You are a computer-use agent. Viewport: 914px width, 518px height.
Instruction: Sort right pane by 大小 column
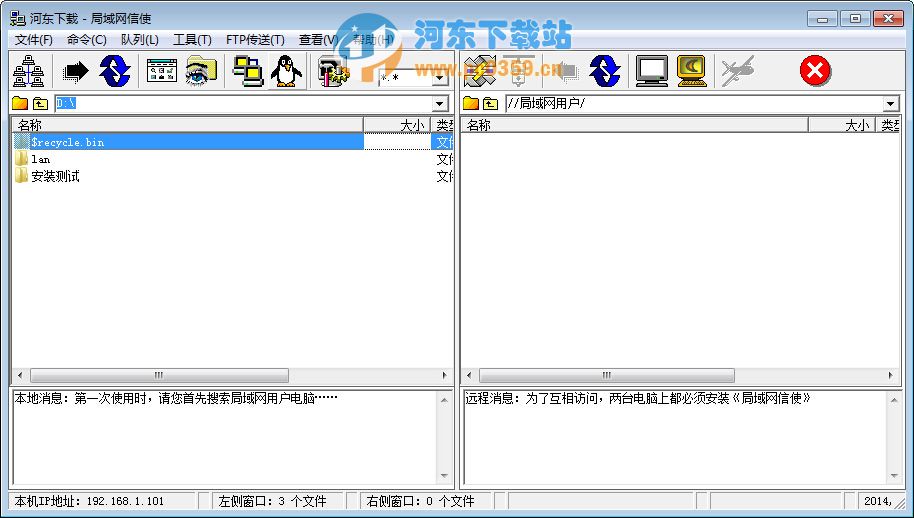pos(841,125)
